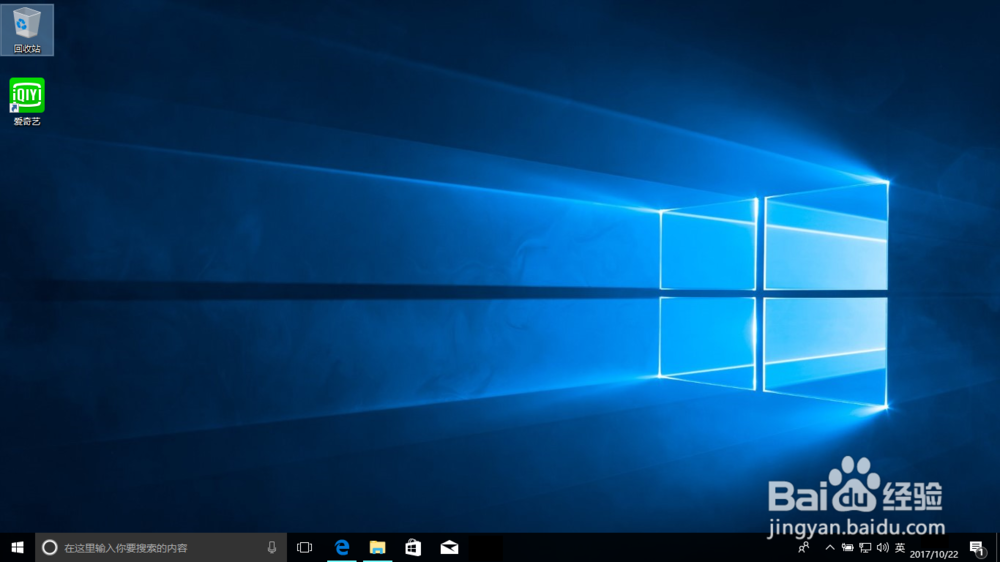
Task: Open File Explorer from taskbar
Action: (x=378, y=547)
